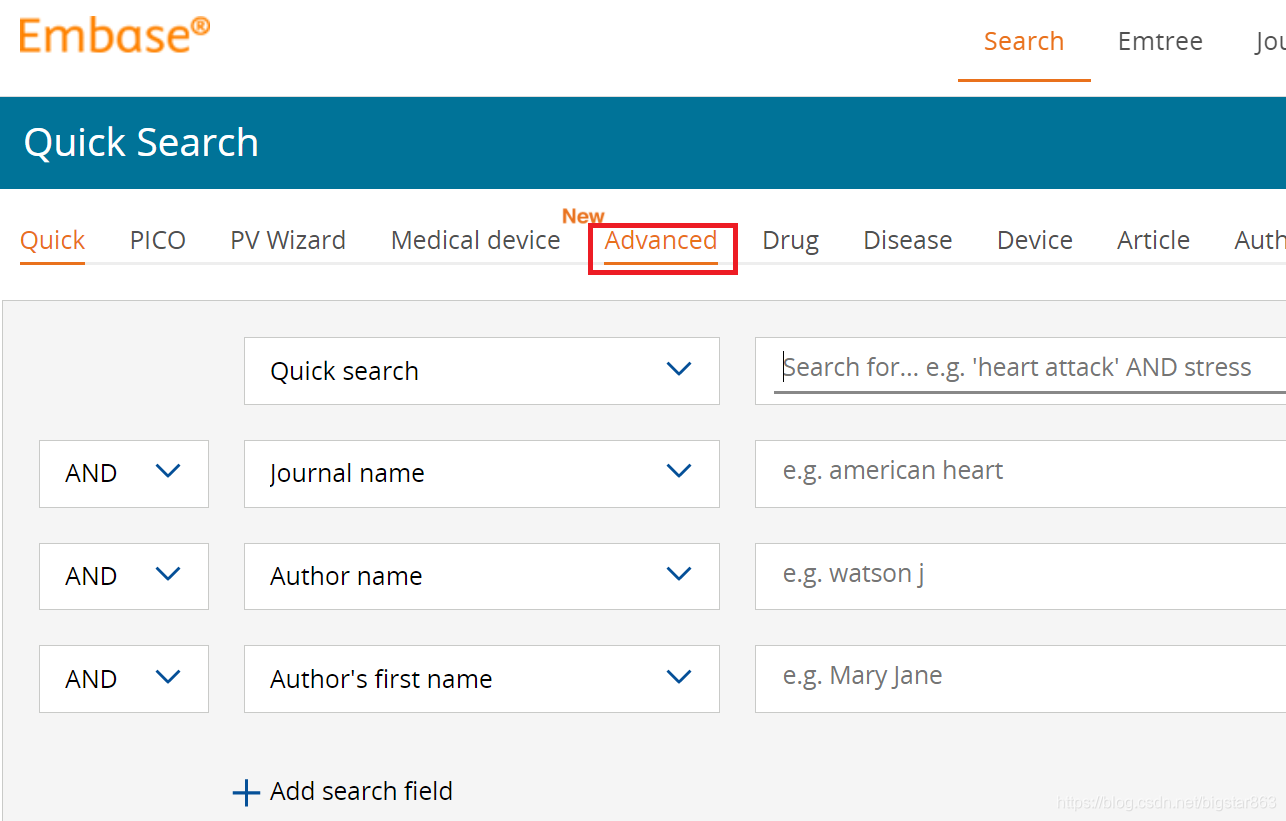
Task: Select the PICO search tab
Action: coord(157,240)
